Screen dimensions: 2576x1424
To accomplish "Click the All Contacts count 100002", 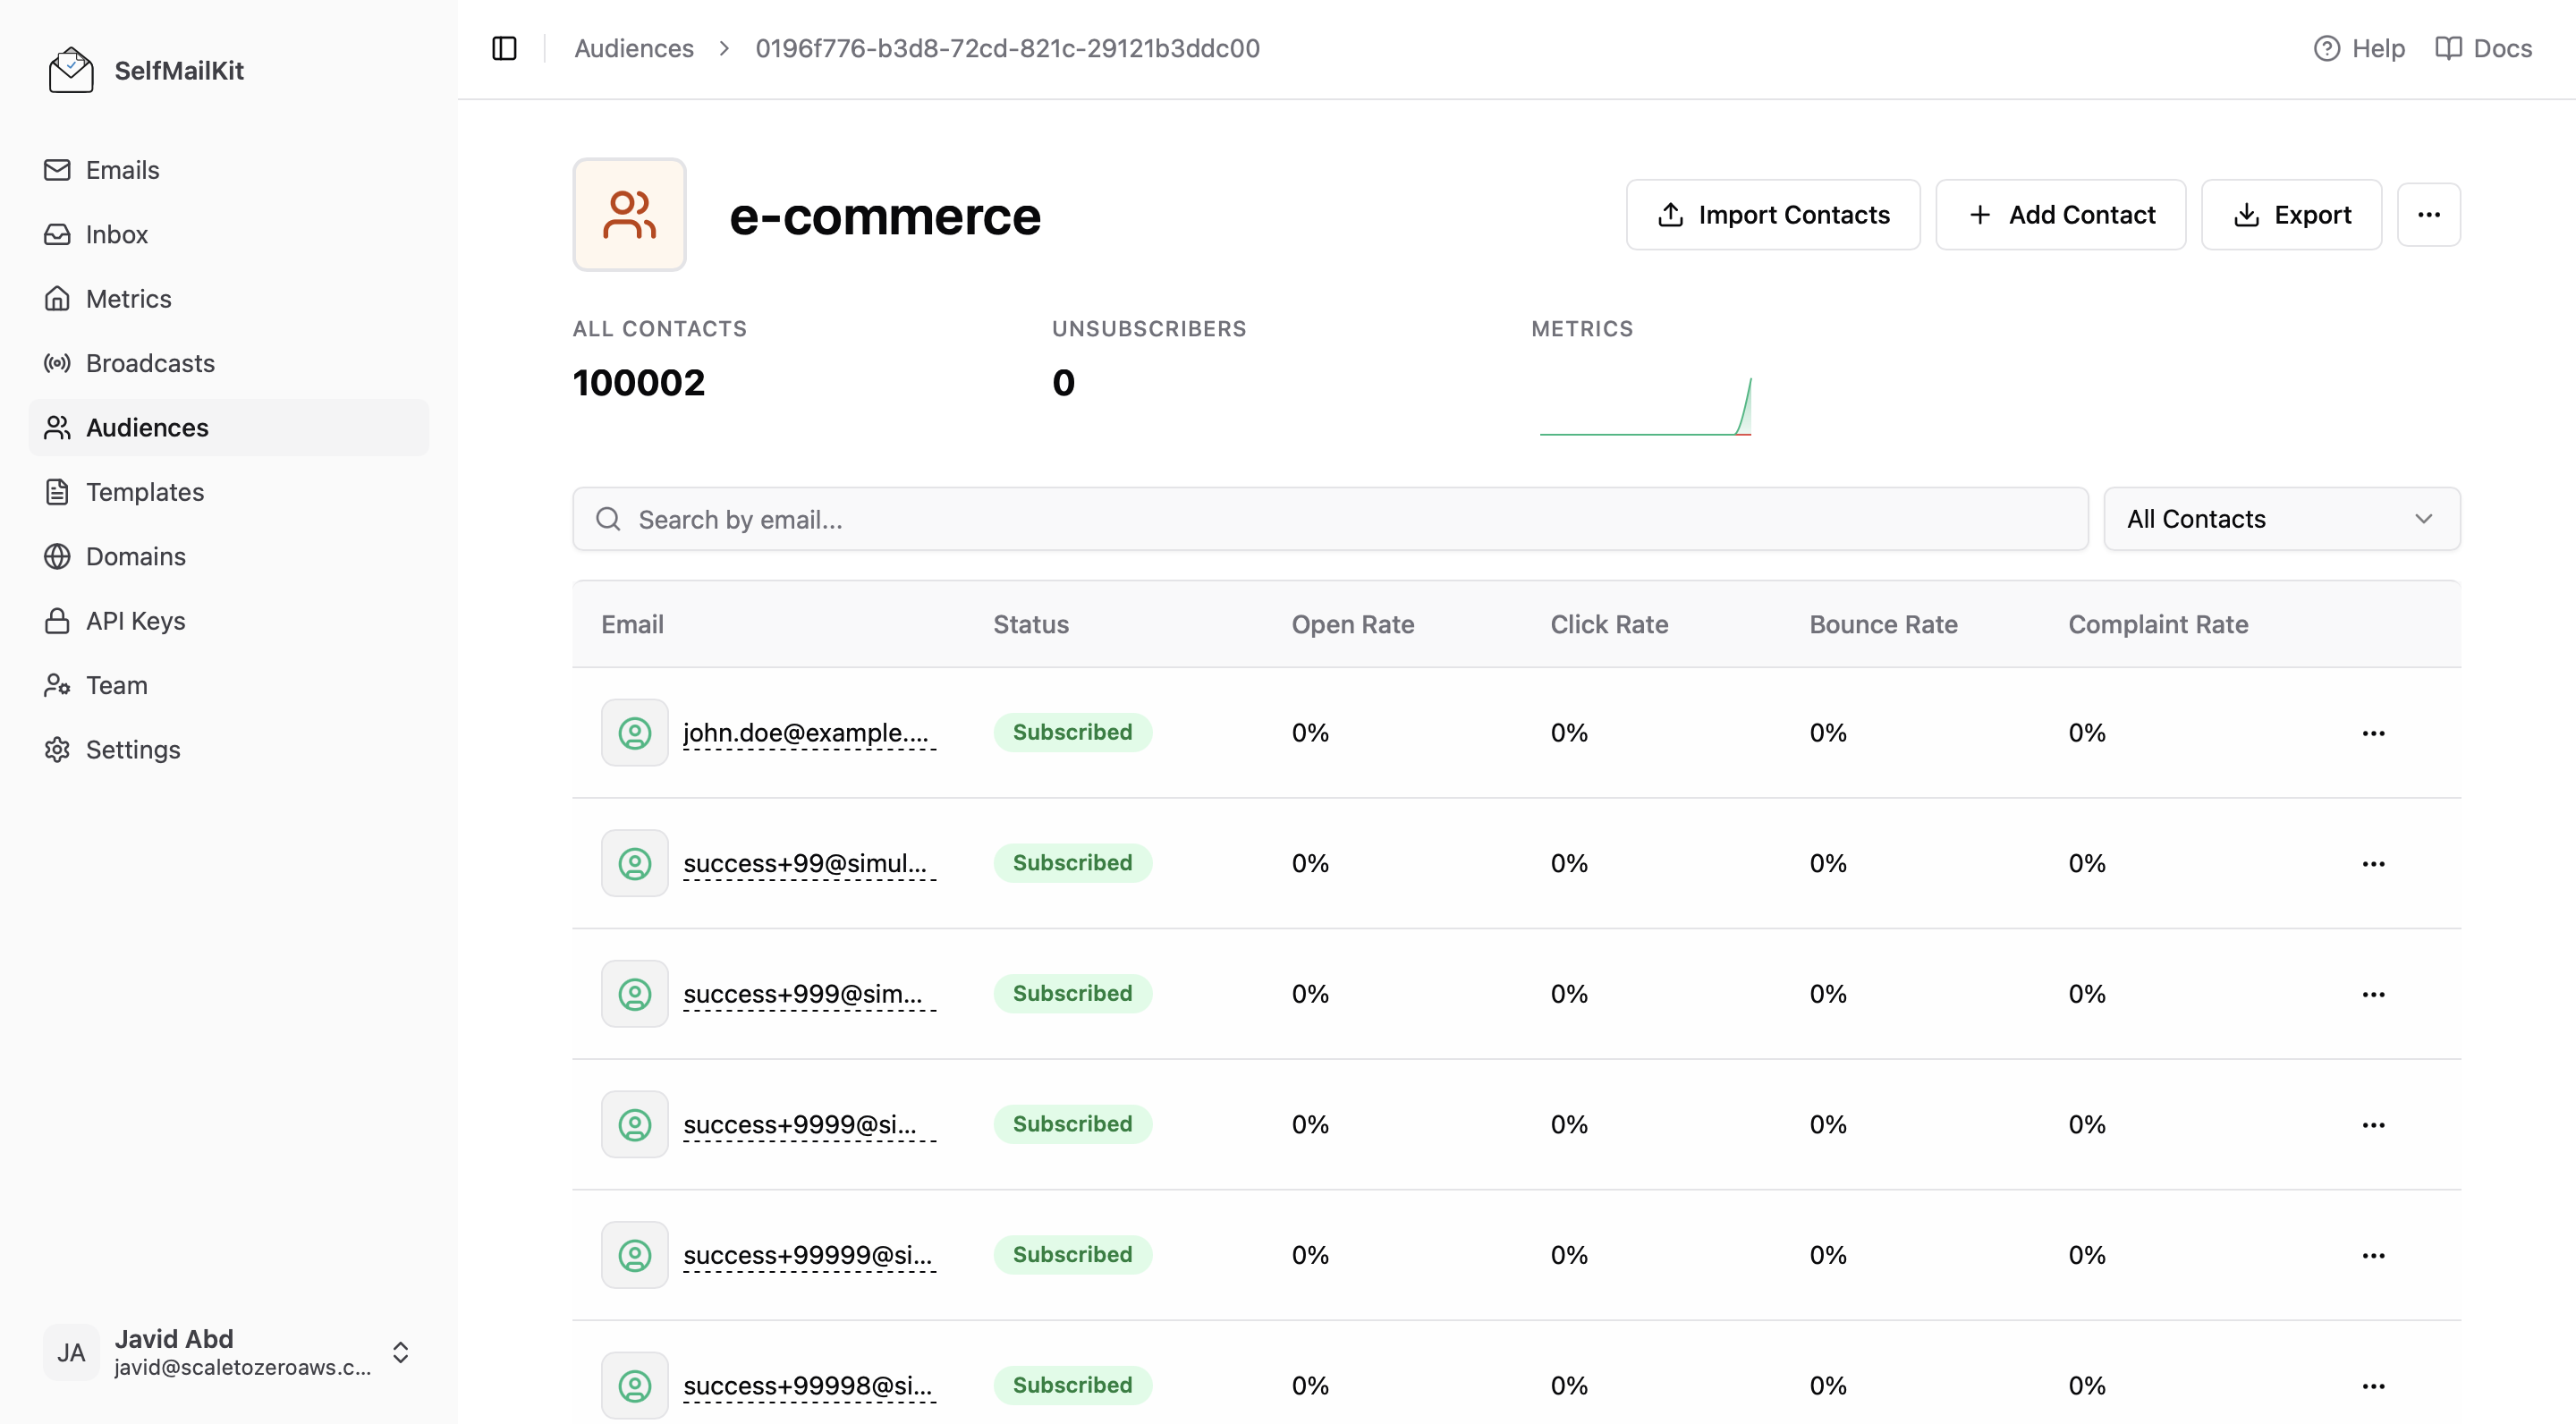I will tap(639, 383).
